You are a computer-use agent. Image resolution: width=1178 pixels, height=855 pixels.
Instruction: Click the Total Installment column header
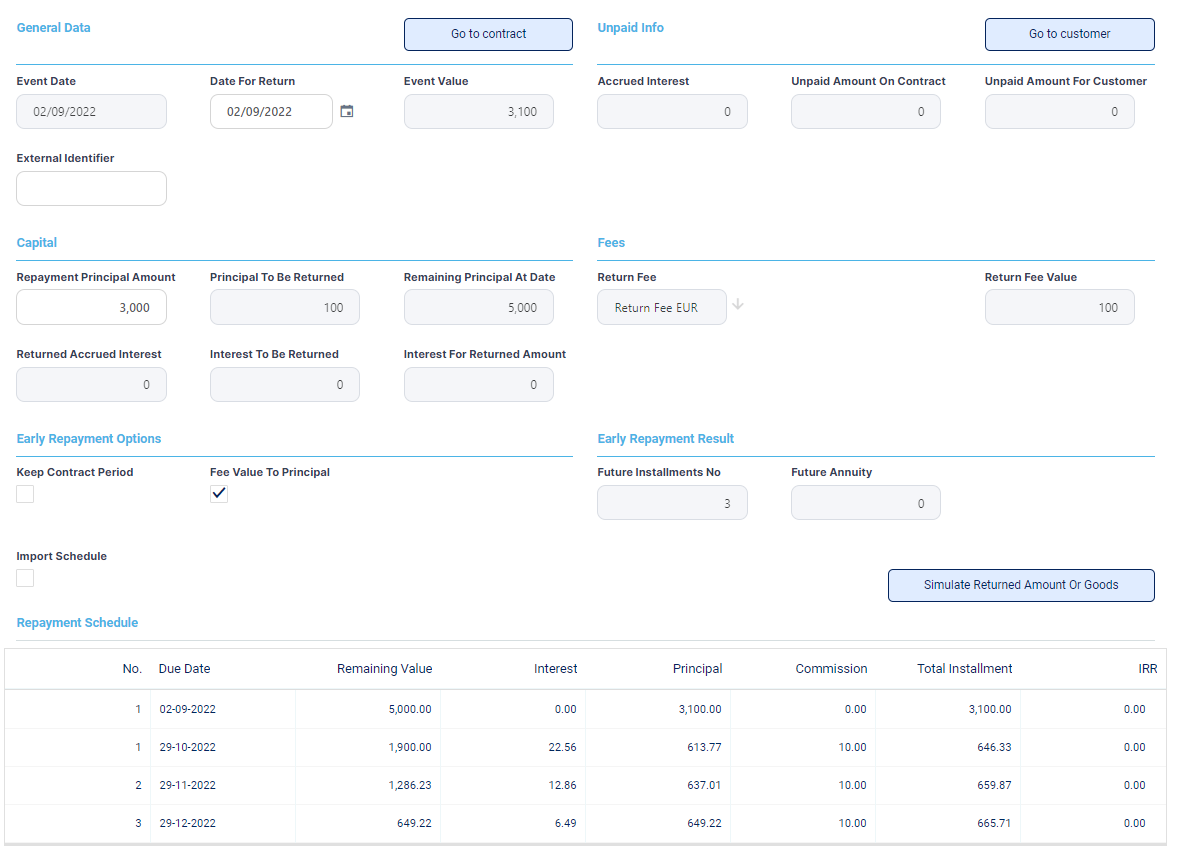click(964, 669)
